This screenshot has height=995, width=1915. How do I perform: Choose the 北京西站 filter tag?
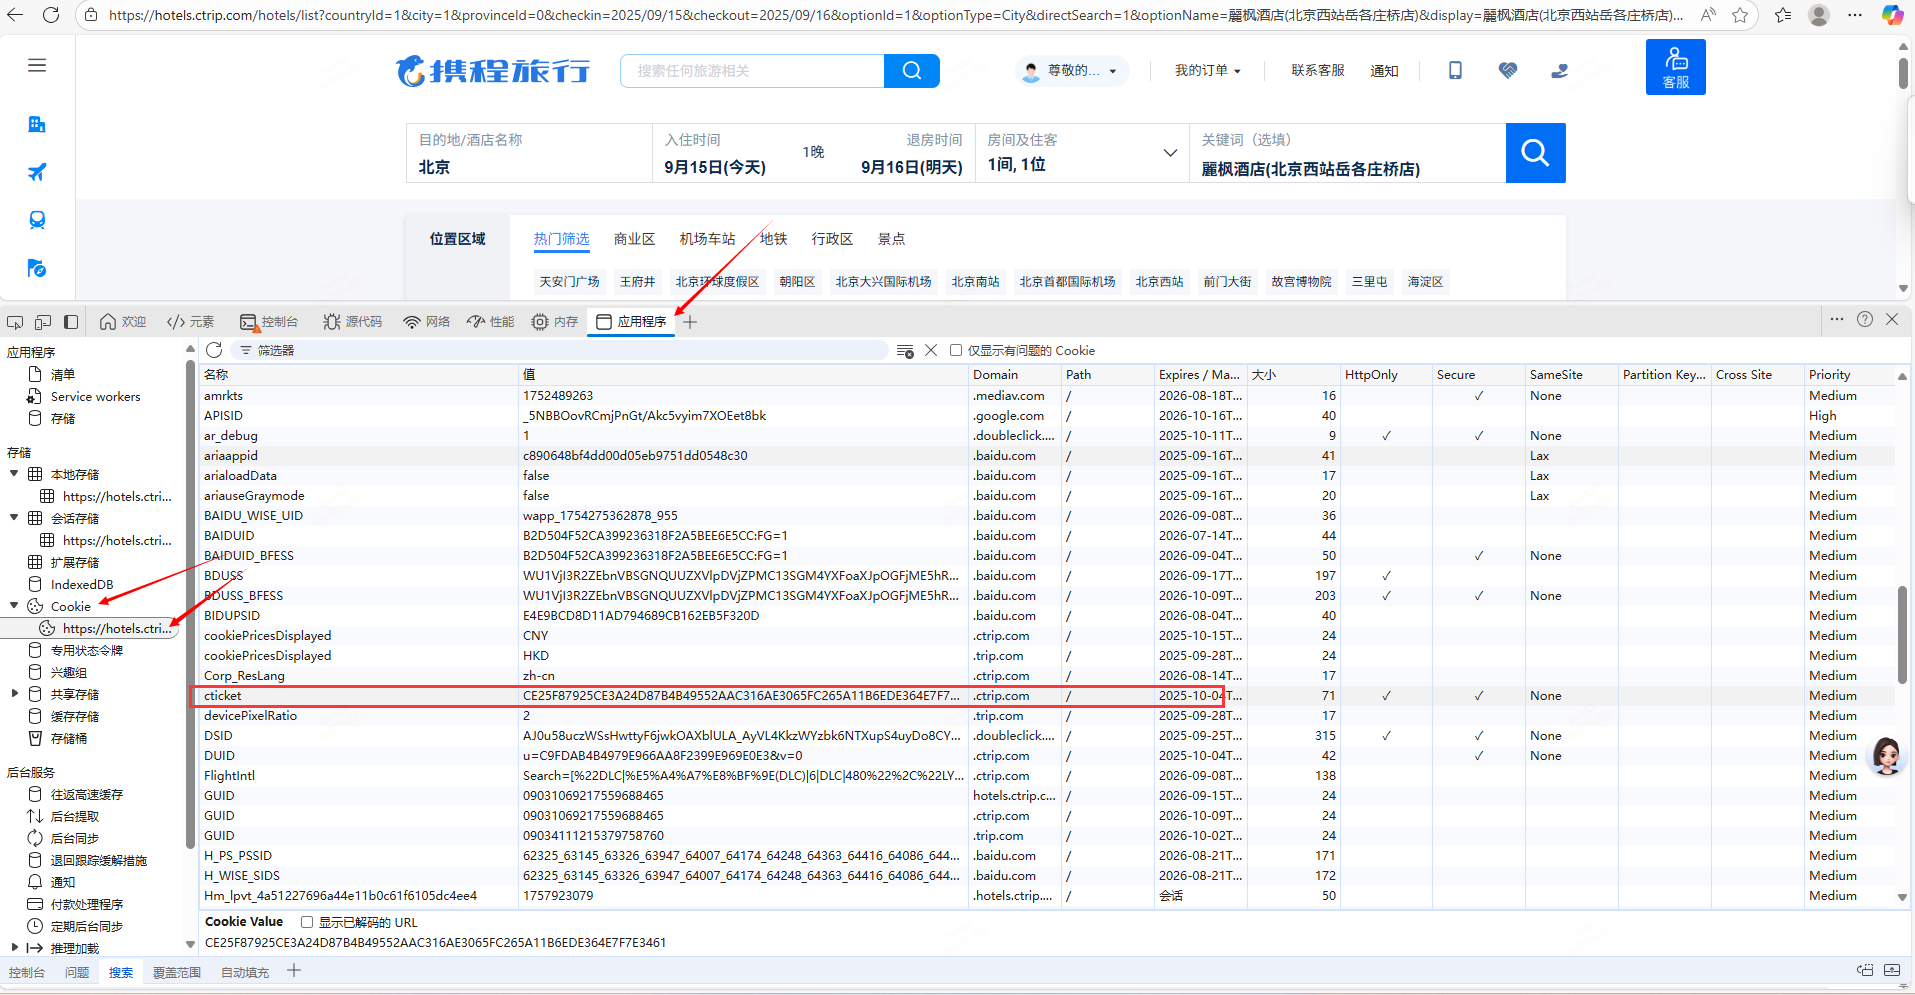1159,282
